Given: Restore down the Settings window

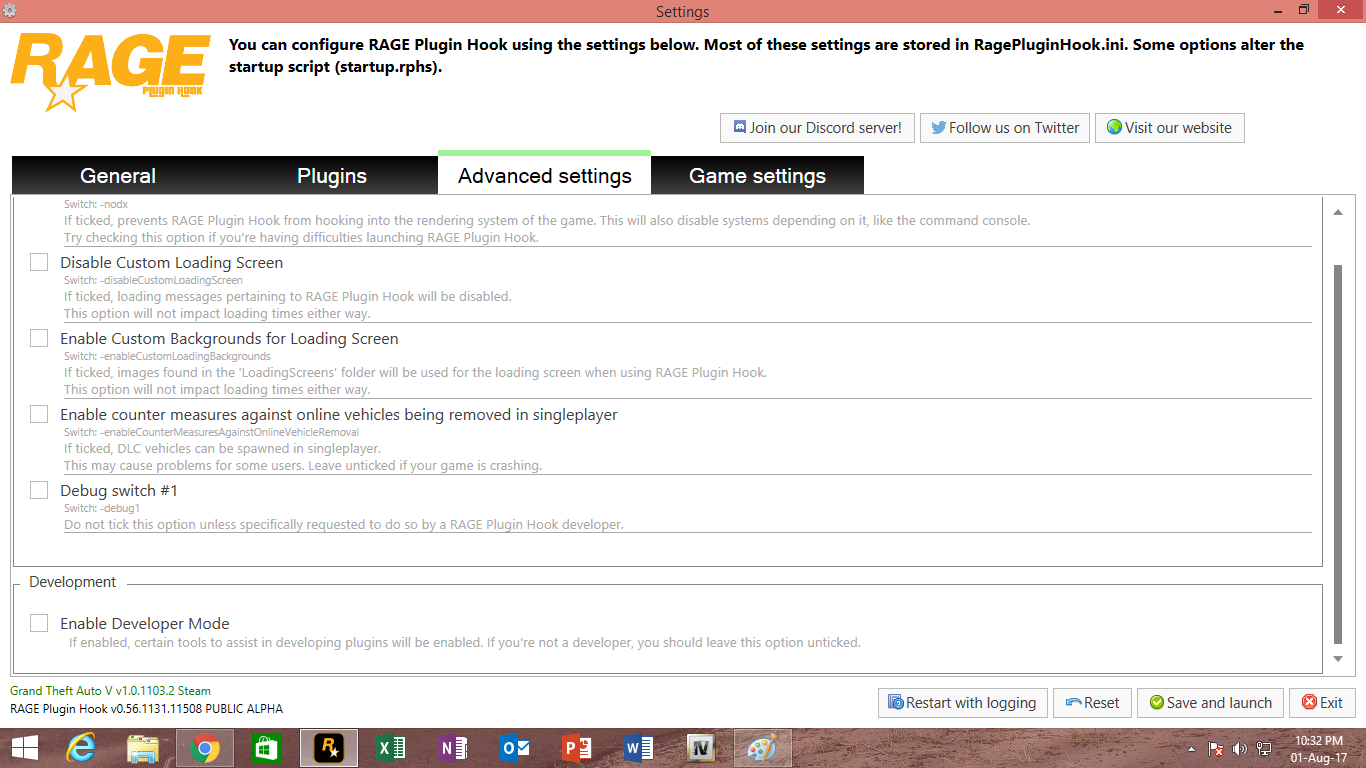Looking at the screenshot, I should 1303,10.
